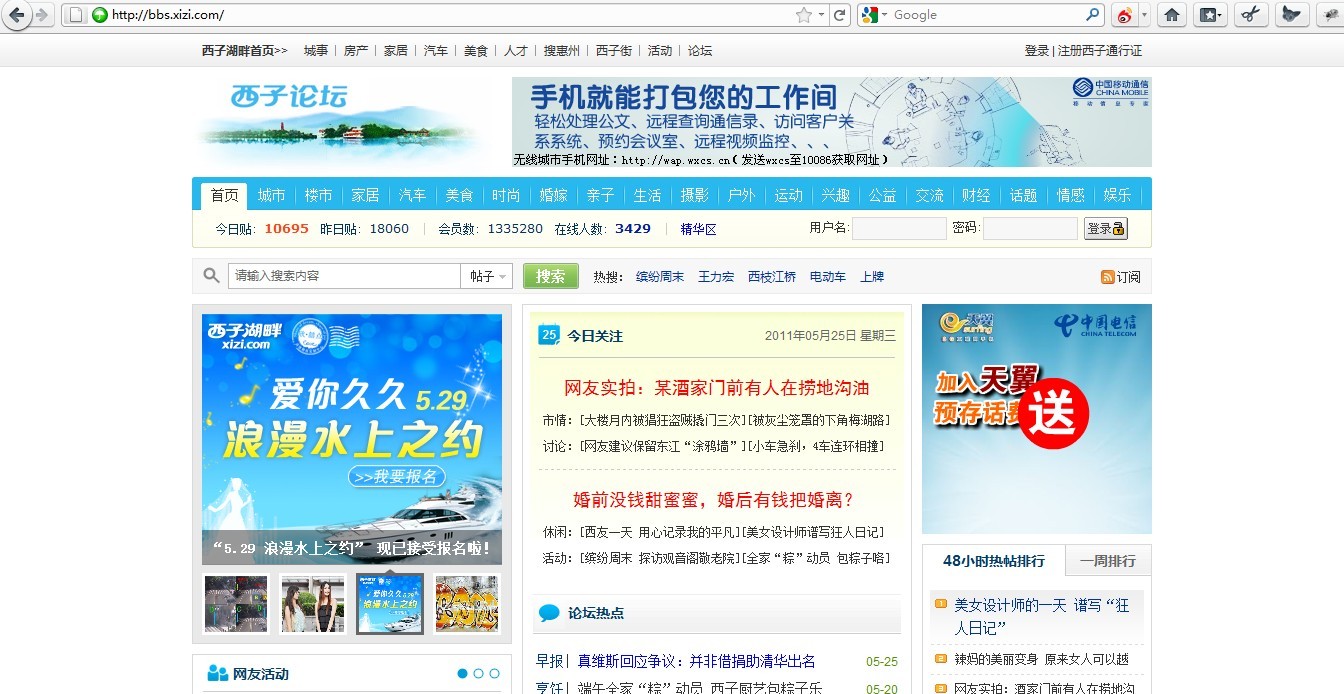Select the yacht event thumbnail
Viewport: 1344px width, 694px height.
click(390, 604)
